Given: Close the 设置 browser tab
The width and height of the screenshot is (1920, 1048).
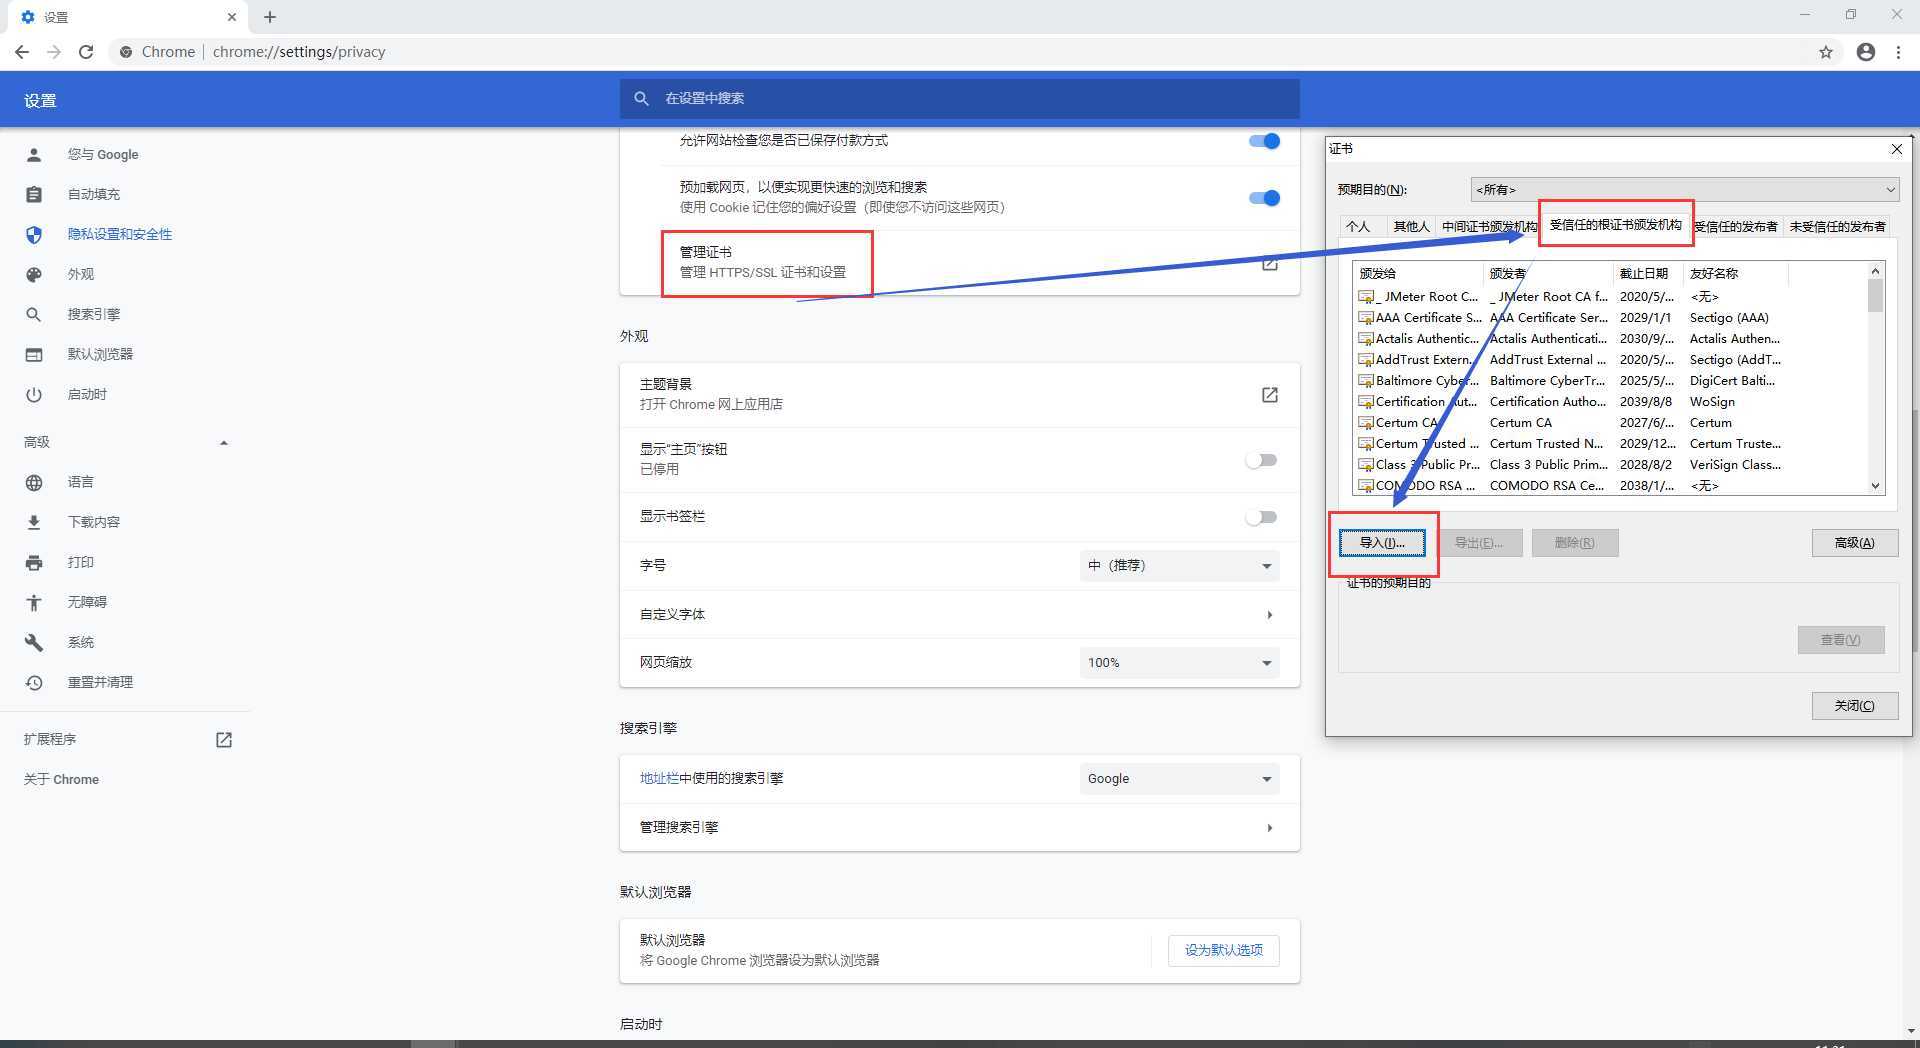Looking at the screenshot, I should [232, 17].
